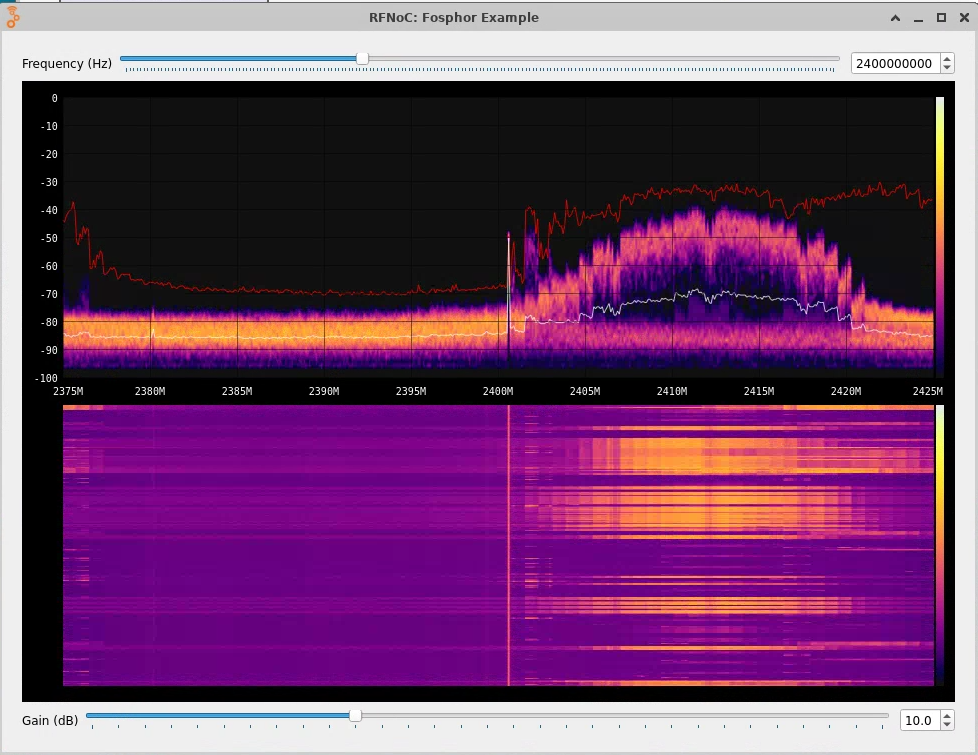
Task: Click the bright vertical line in waterfall
Action: [x=509, y=545]
